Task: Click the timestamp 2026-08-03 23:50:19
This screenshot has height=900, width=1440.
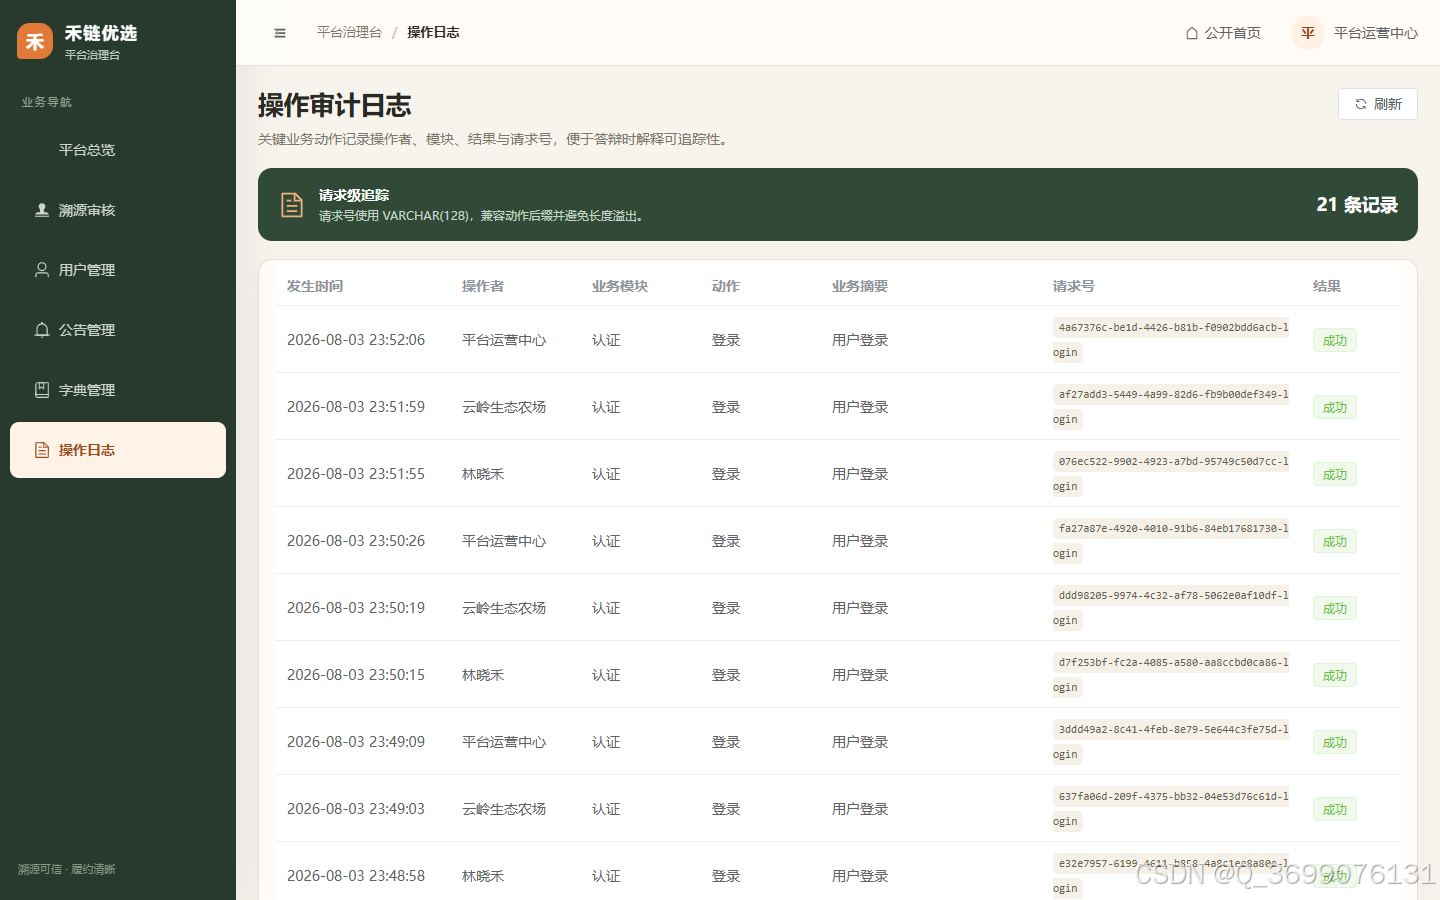Action: [356, 608]
